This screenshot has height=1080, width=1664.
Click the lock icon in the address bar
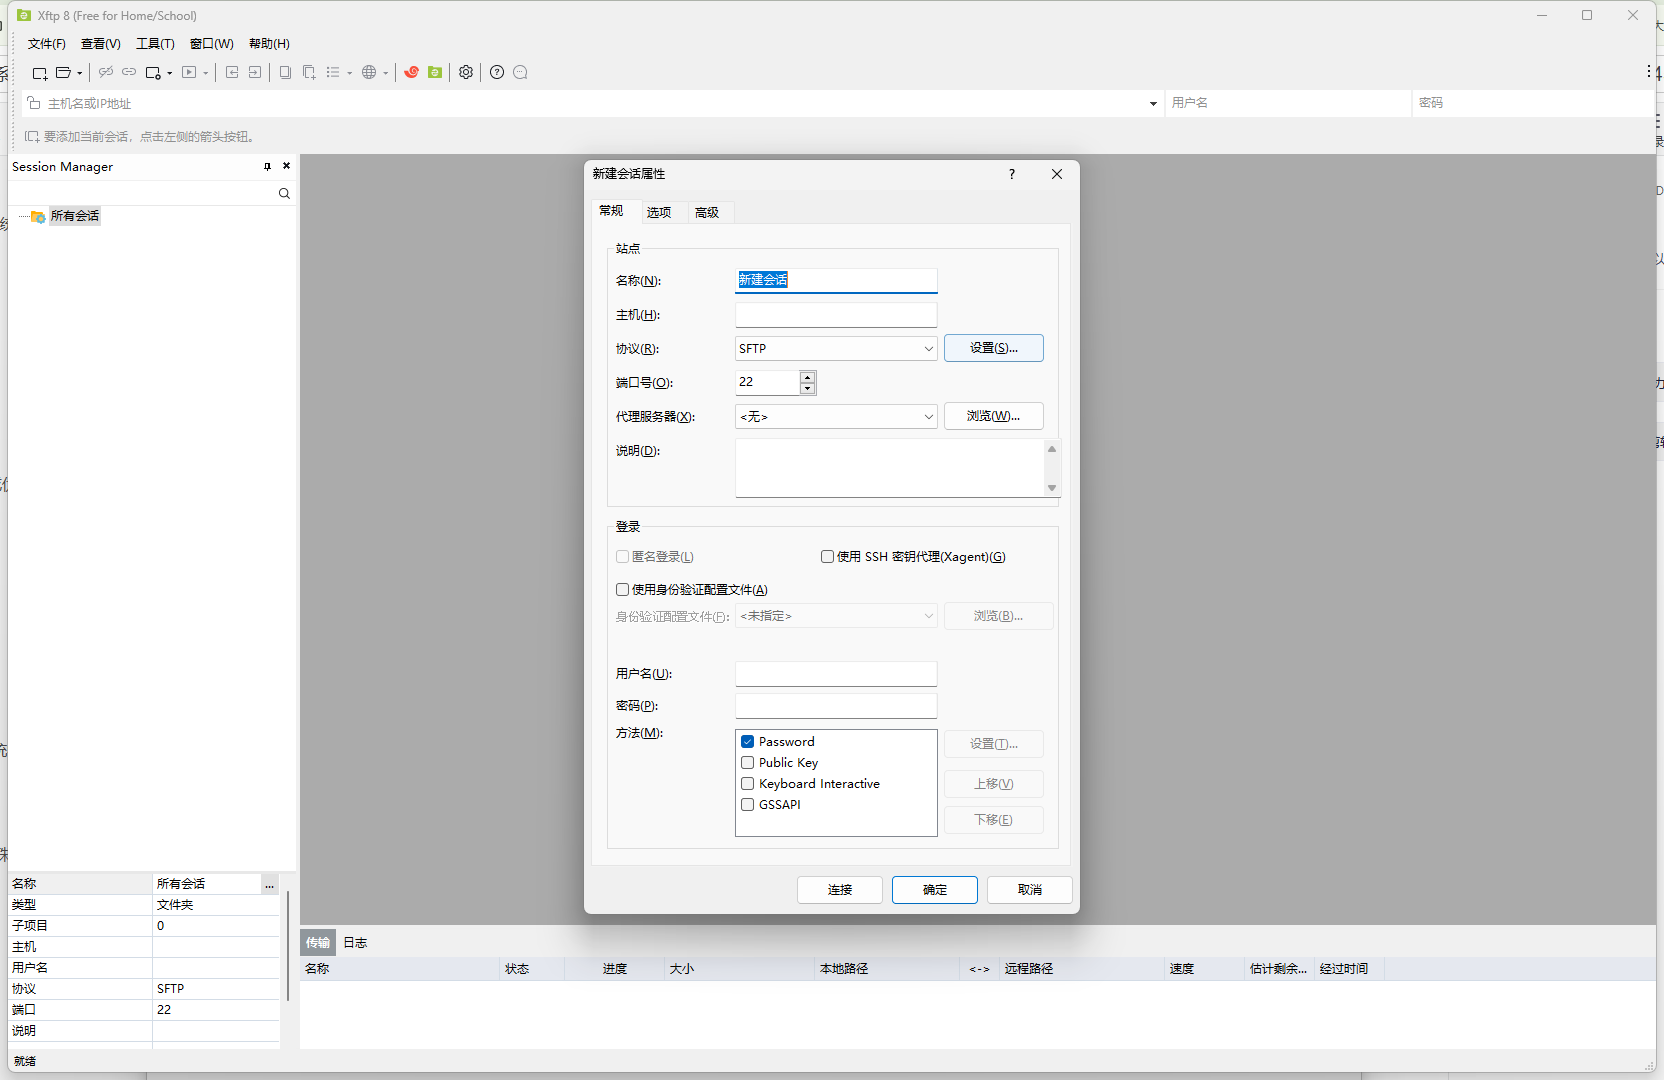click(34, 103)
